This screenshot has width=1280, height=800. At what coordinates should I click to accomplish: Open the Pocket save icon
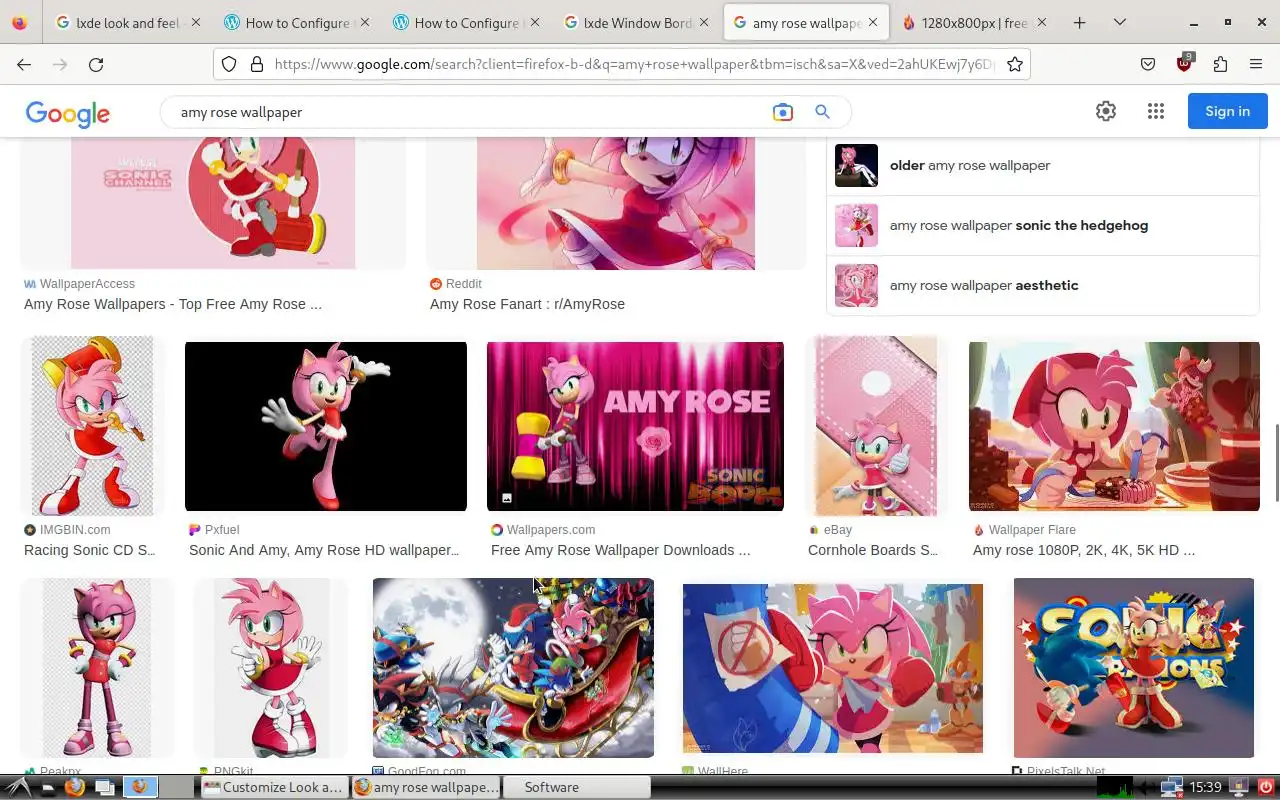click(x=1148, y=64)
